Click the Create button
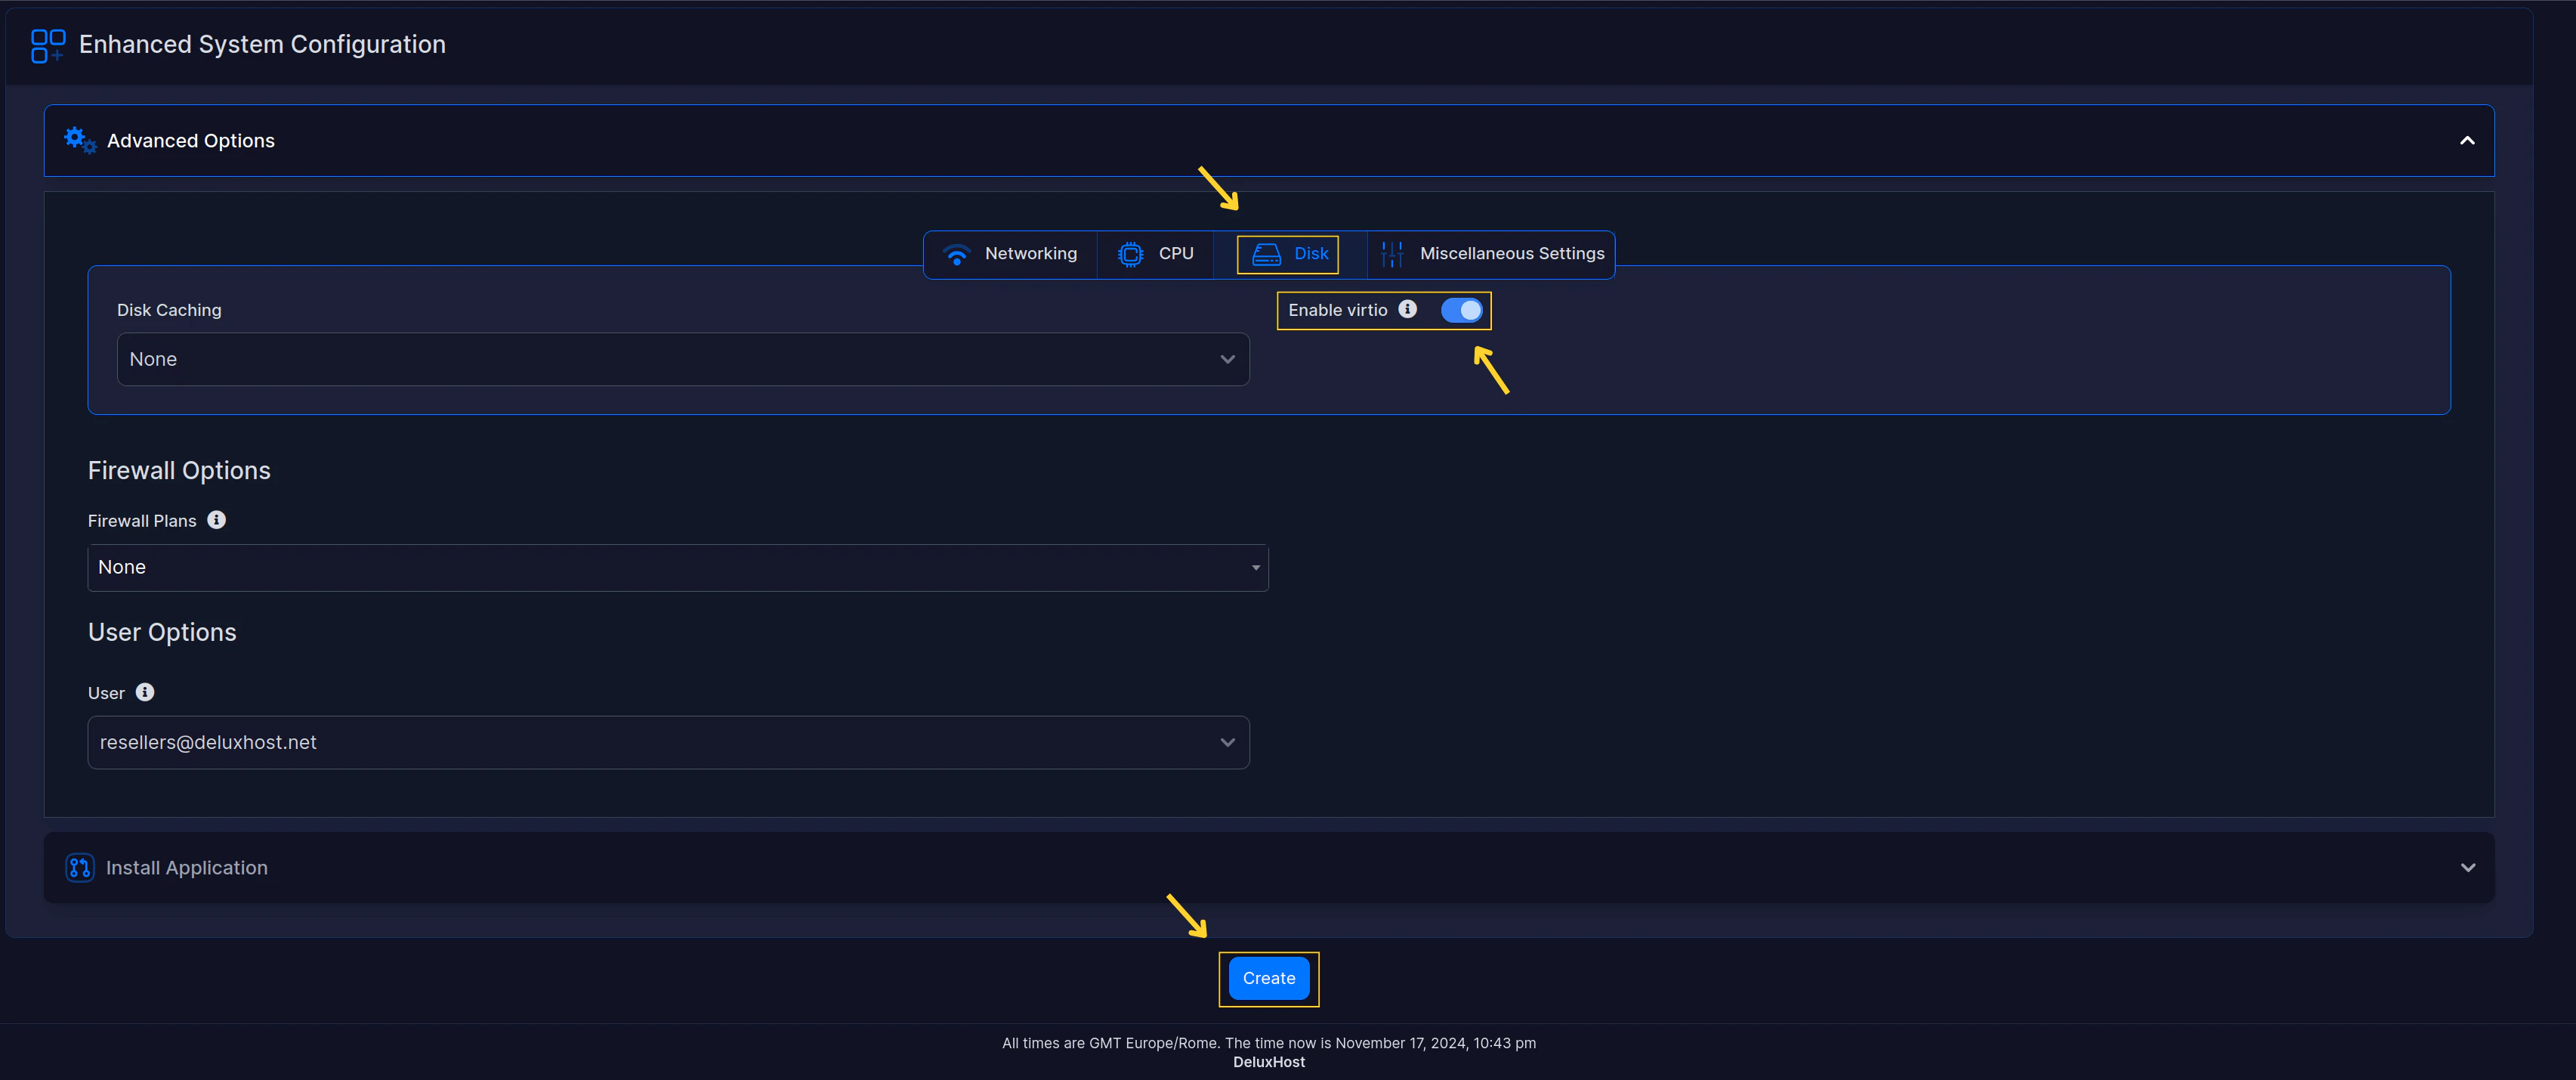2576x1080 pixels. pos(1268,978)
